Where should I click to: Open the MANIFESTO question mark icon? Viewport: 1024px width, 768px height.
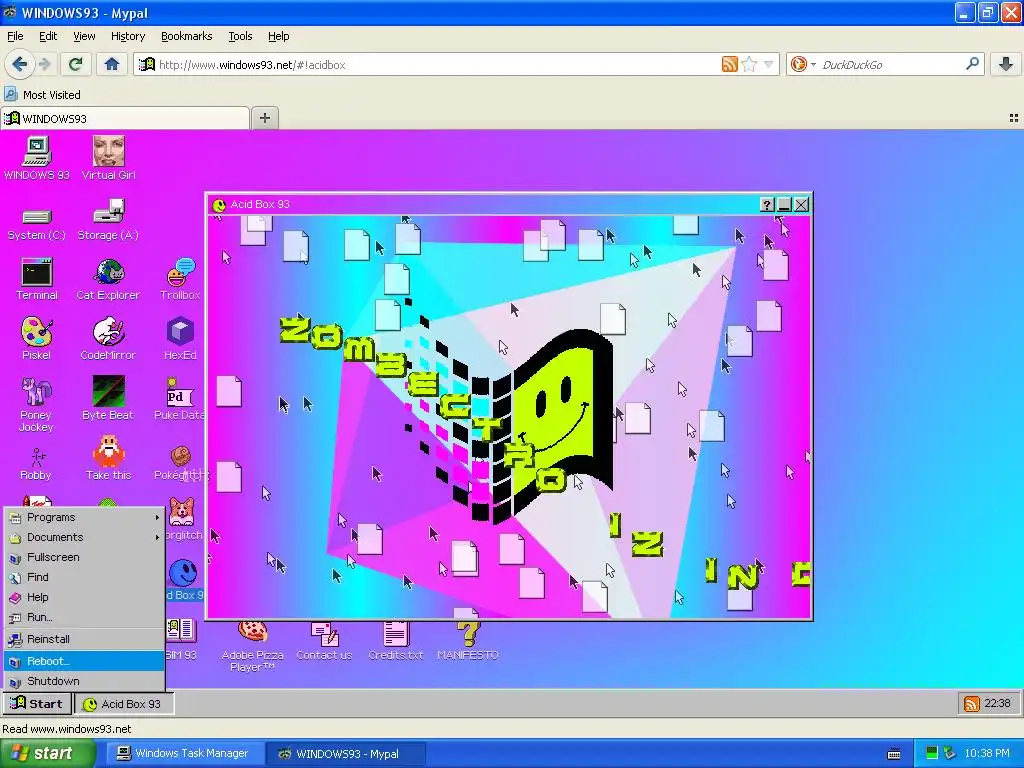click(x=468, y=641)
